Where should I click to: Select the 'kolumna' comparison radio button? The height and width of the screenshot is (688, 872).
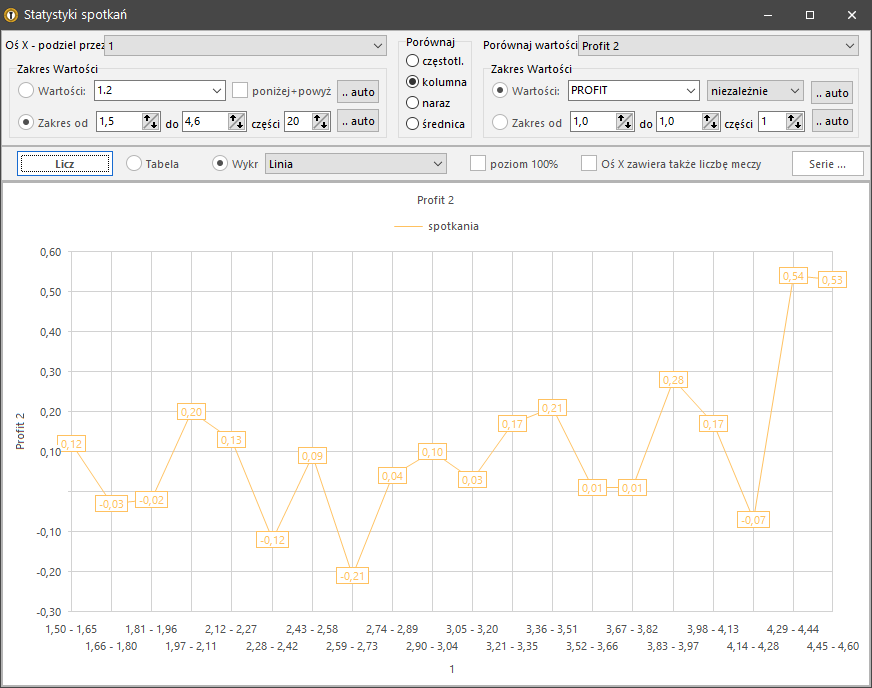[x=413, y=82]
